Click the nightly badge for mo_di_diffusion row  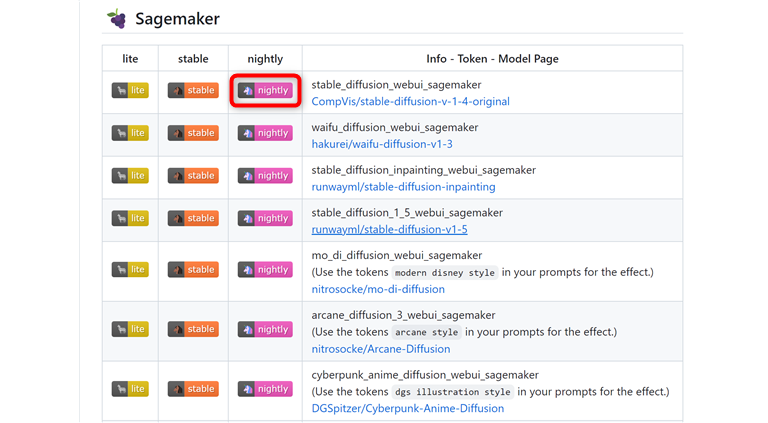[265, 270]
